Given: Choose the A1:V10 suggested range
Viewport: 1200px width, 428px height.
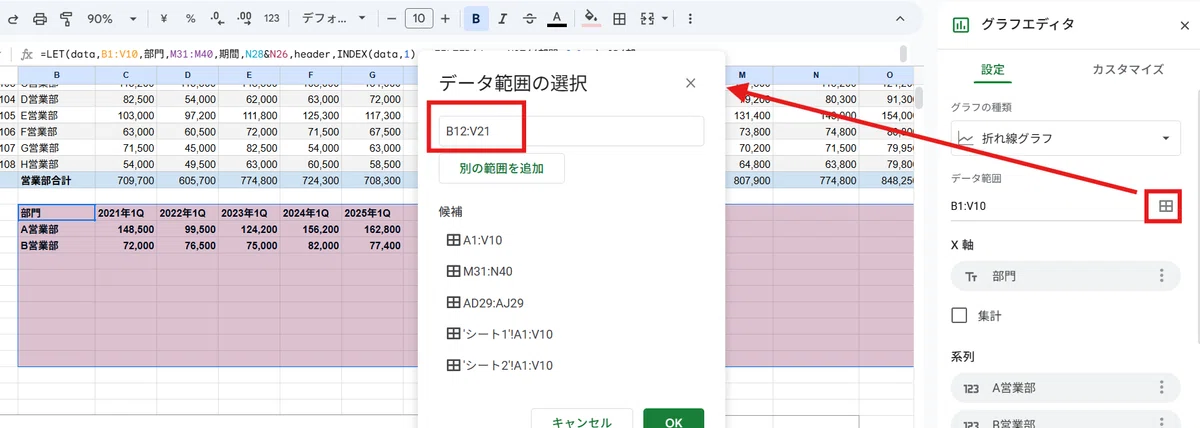Looking at the screenshot, I should (474, 240).
